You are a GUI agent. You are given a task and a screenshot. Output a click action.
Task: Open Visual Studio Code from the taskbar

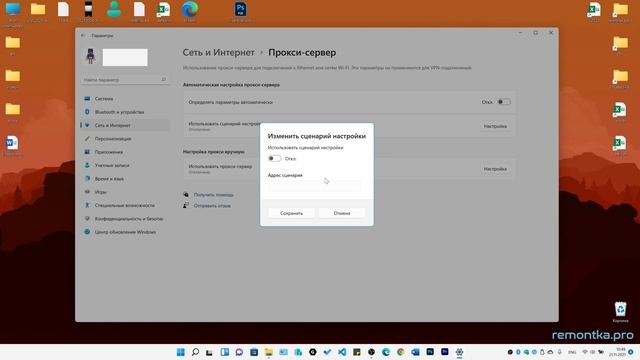point(342,352)
